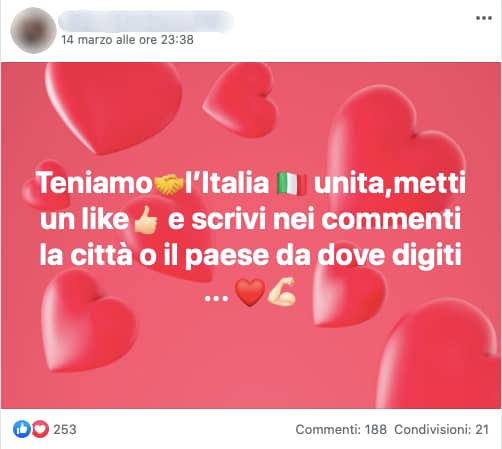502x449 pixels.
Task: Click the thumbs-up emoji after 'un like'
Action: point(146,220)
